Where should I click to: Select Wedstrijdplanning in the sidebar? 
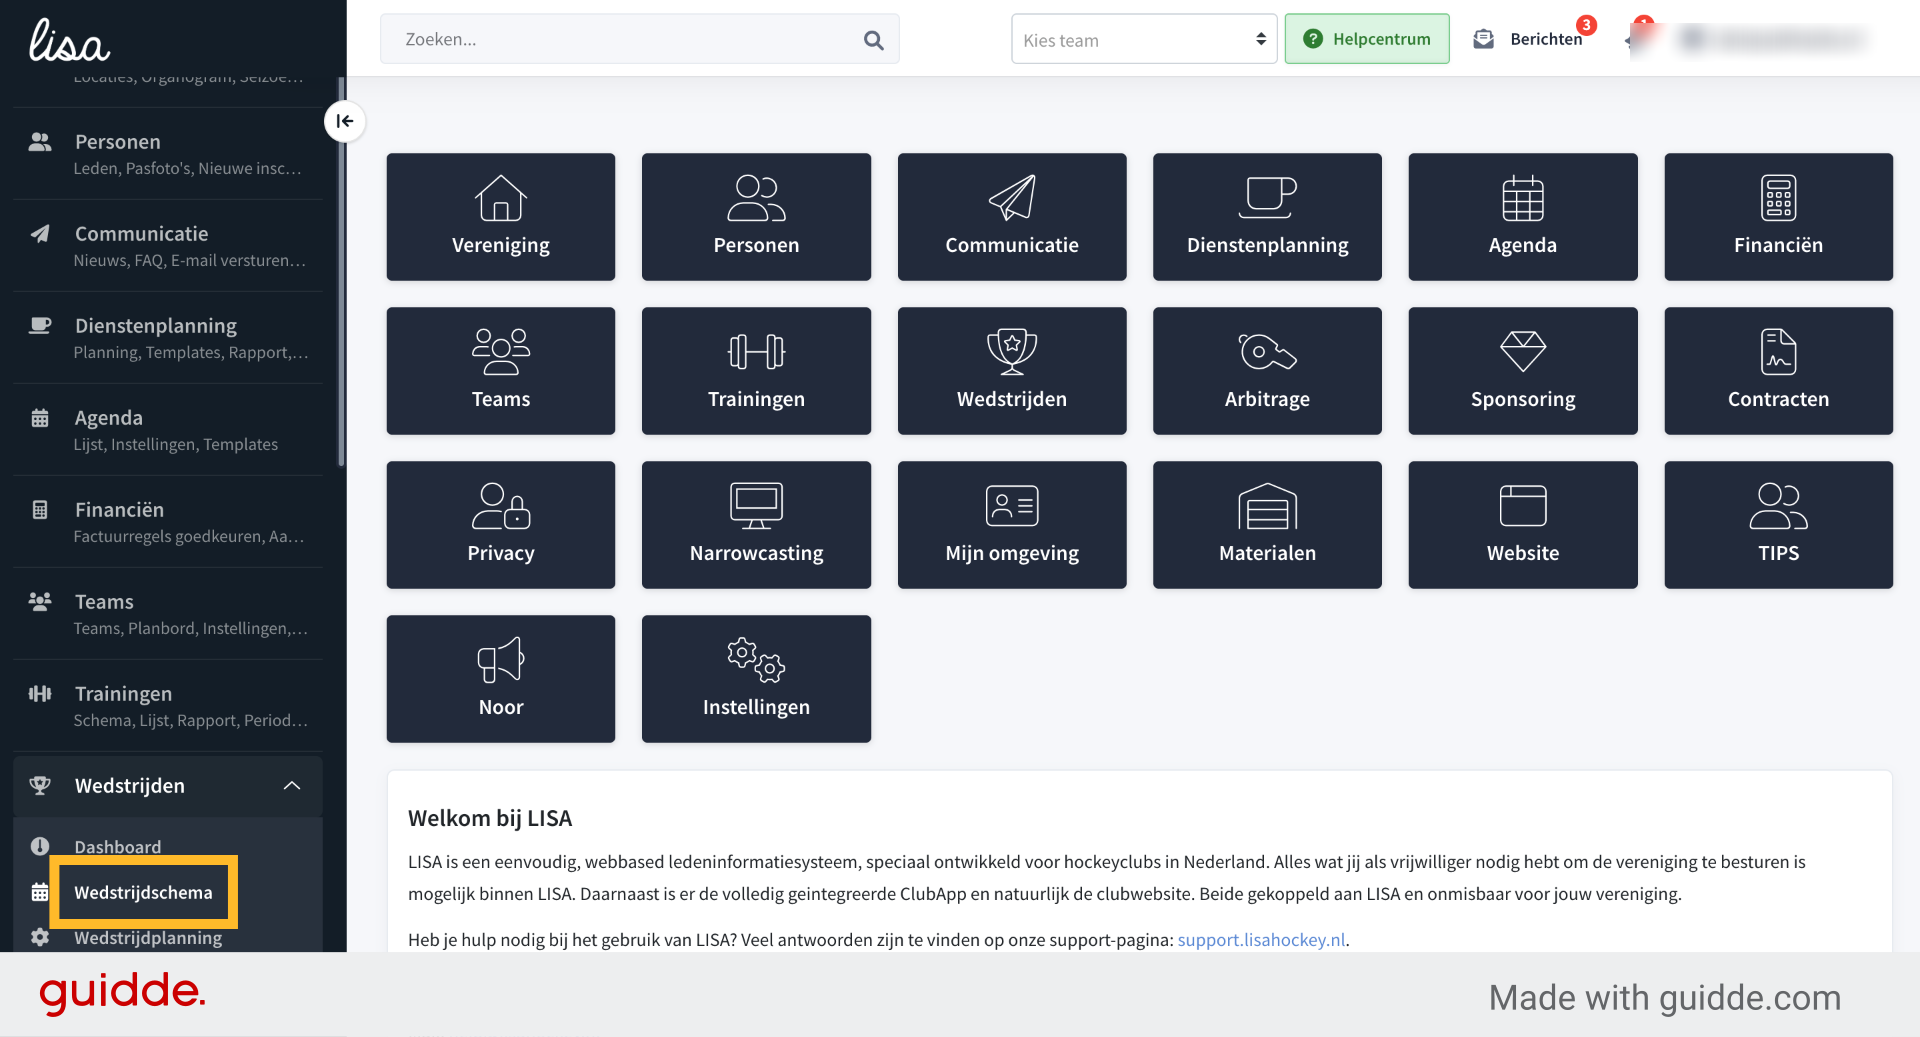point(148,937)
